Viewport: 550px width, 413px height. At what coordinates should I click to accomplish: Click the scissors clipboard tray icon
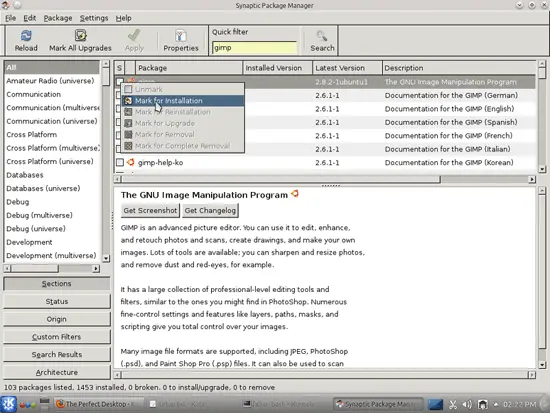pyautogui.click(x=453, y=405)
